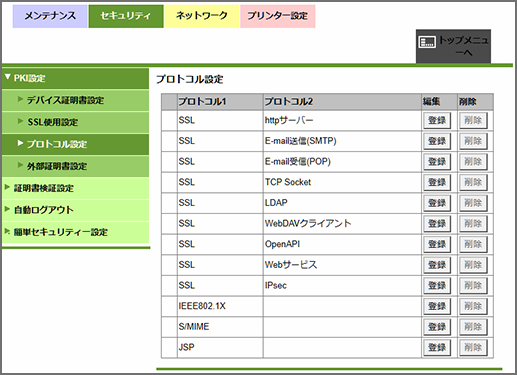Click 登録 for IEEE802.1X row
Image resolution: width=517 pixels, height=375 pixels.
point(437,306)
